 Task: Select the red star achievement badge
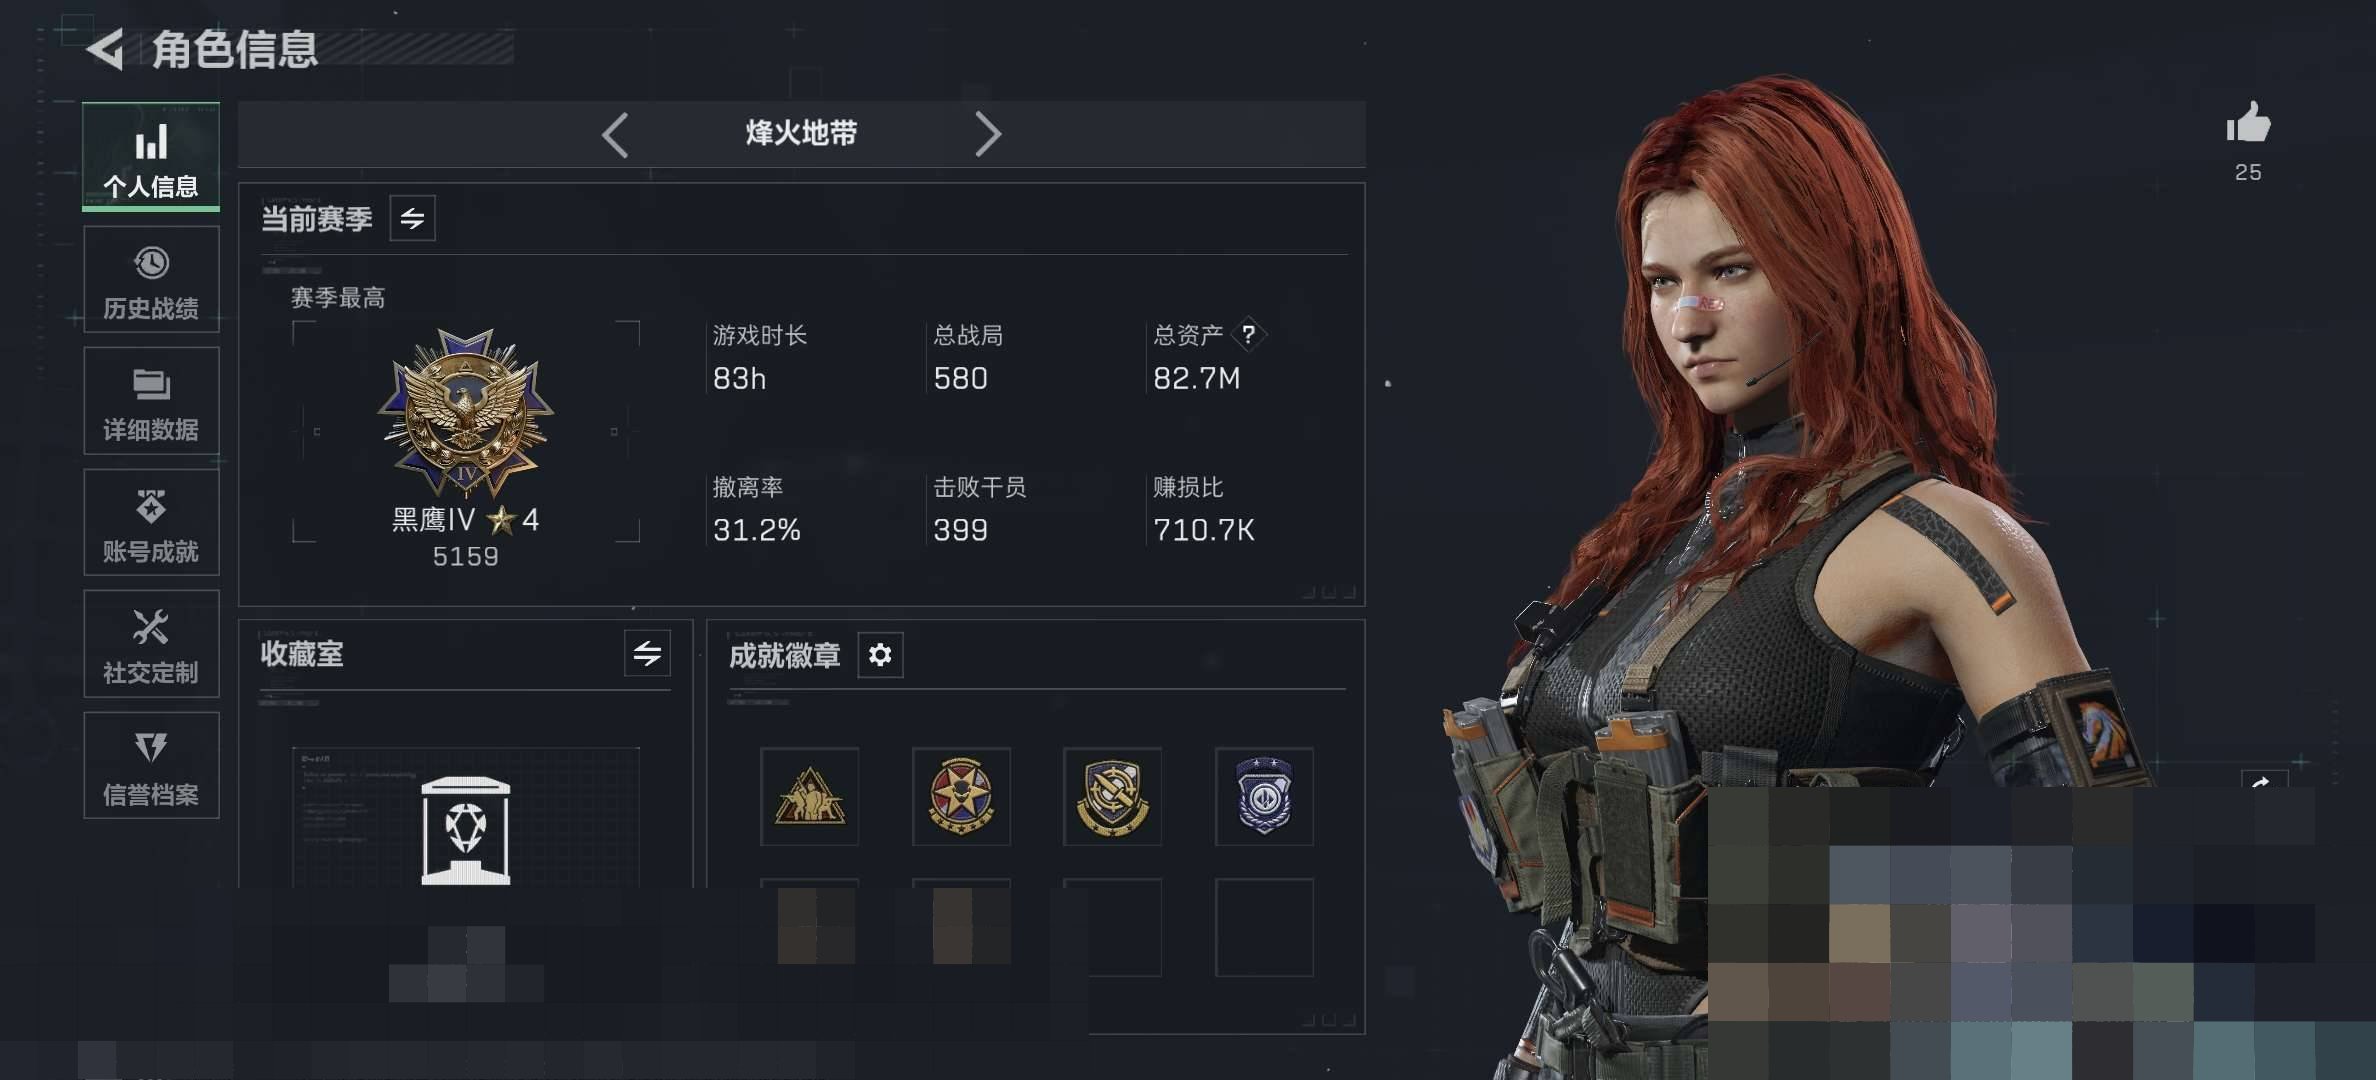[961, 797]
